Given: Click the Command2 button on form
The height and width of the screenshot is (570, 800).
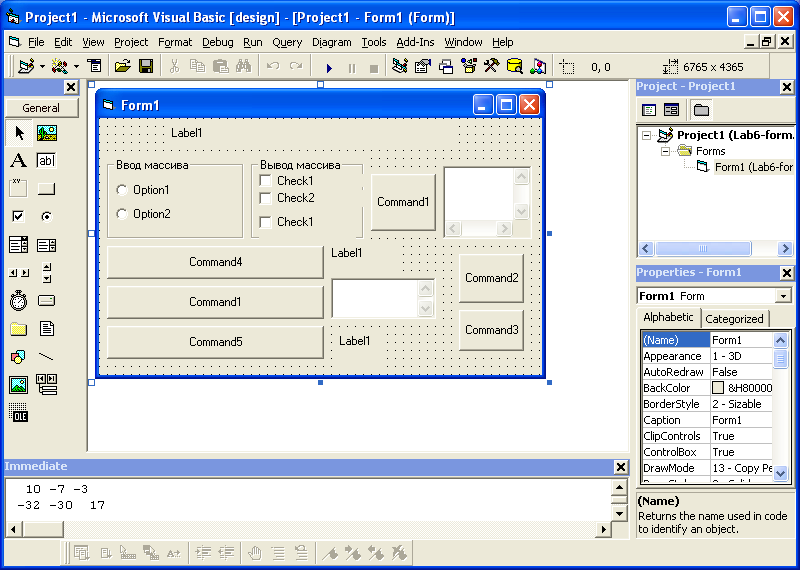Looking at the screenshot, I should click(x=491, y=278).
